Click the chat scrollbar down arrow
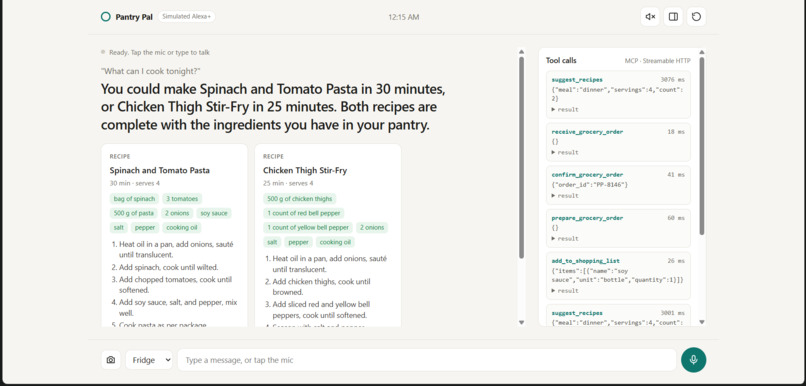 click(521, 322)
